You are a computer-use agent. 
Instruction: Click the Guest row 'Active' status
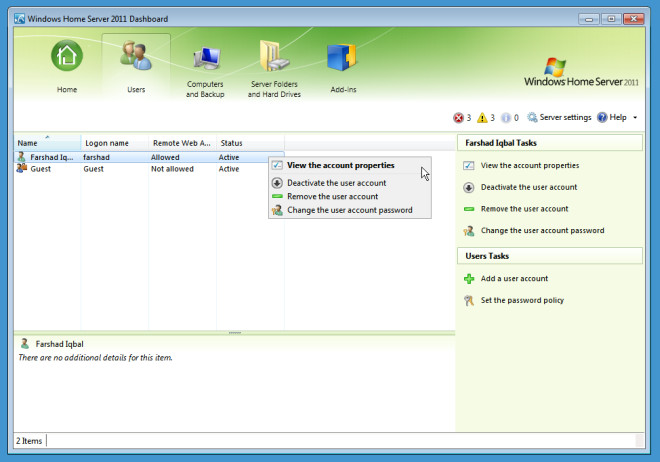pos(229,169)
